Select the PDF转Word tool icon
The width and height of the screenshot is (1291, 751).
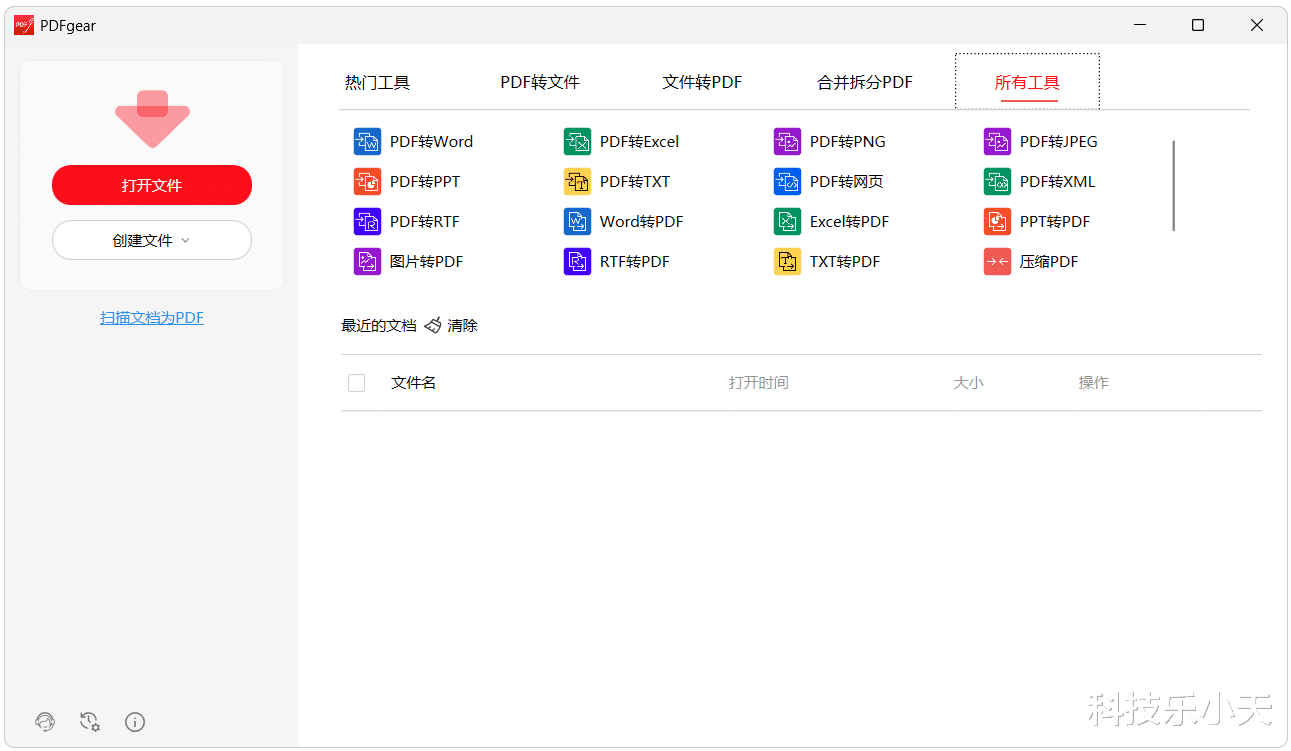click(x=367, y=141)
